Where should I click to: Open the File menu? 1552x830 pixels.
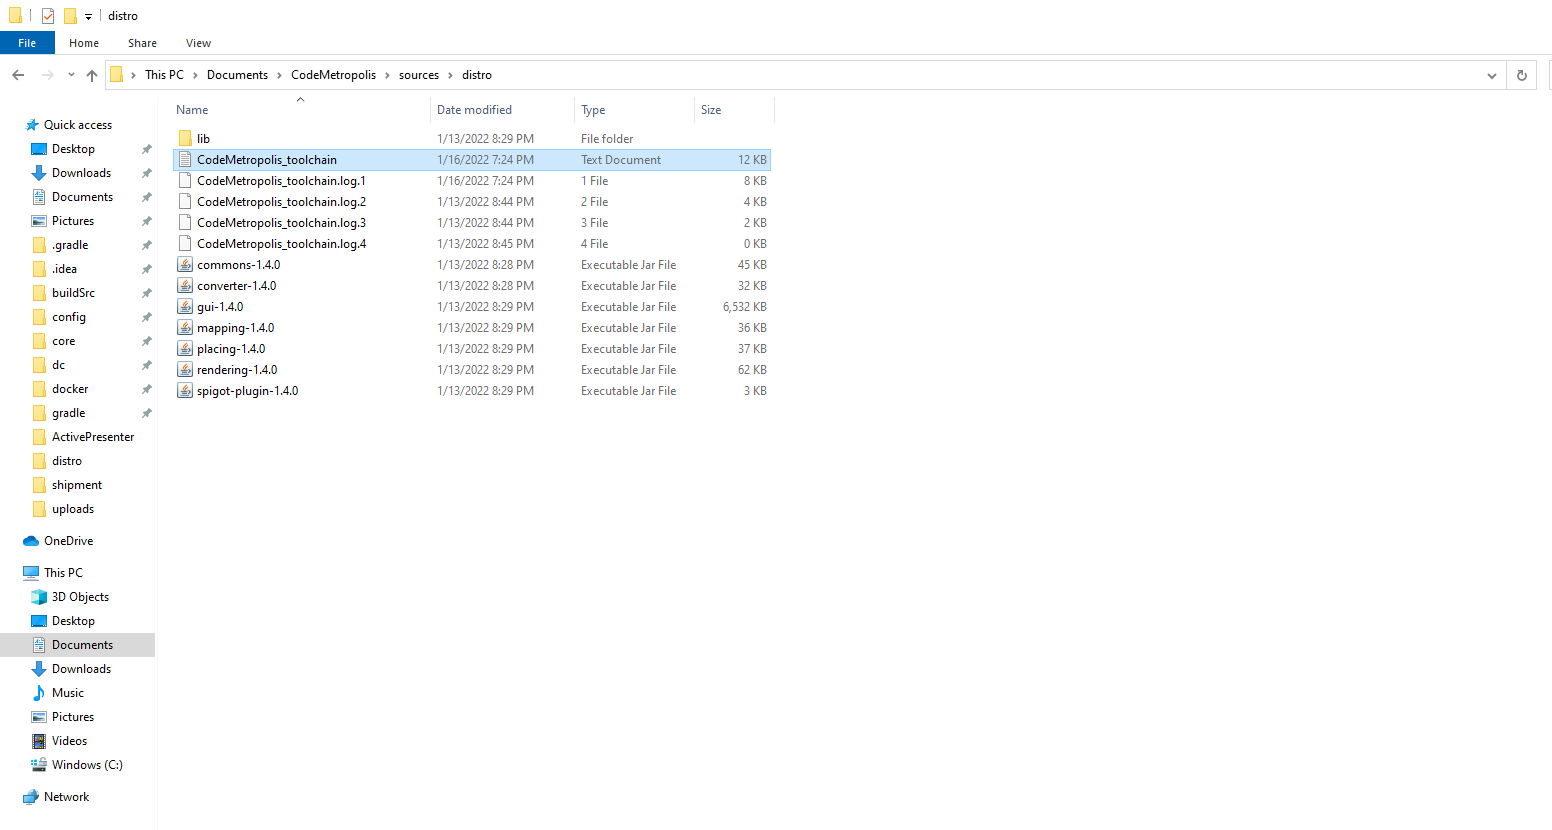click(27, 43)
